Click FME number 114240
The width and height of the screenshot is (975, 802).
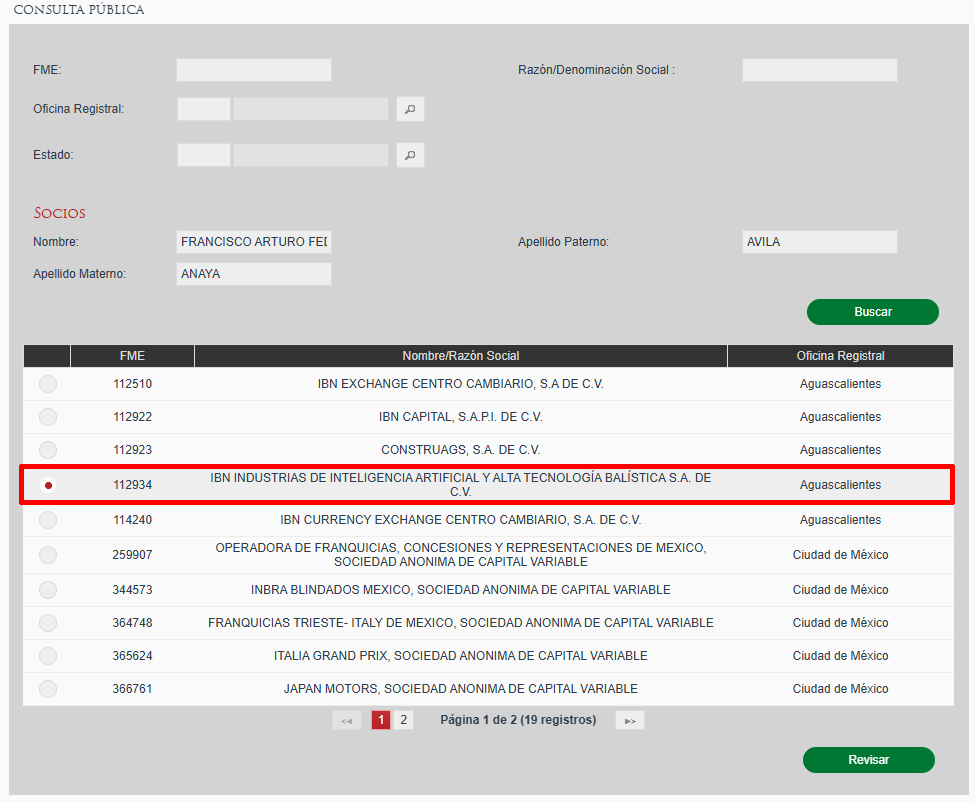[x=132, y=520]
